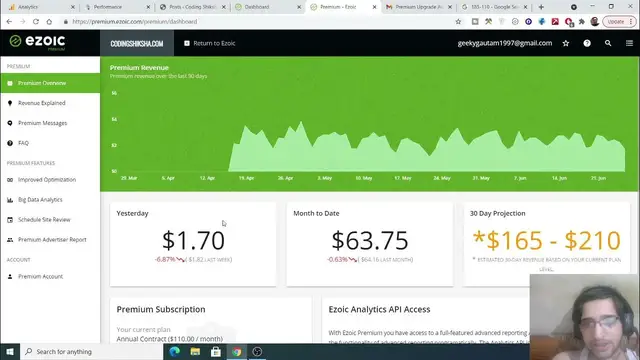Open Microsoft Store from taskbar
Screen dimensions: 640x360
tap(216, 351)
